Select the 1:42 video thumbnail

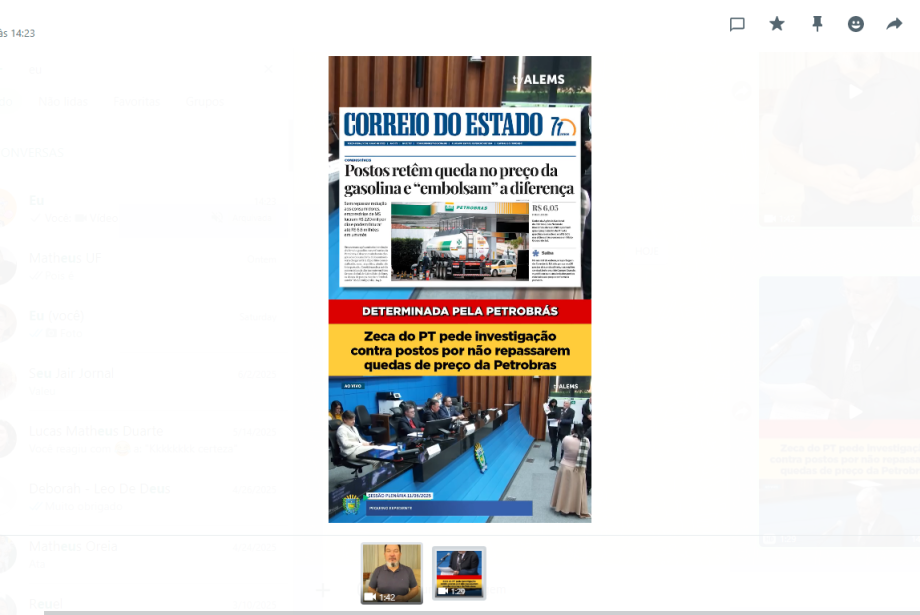pos(392,573)
